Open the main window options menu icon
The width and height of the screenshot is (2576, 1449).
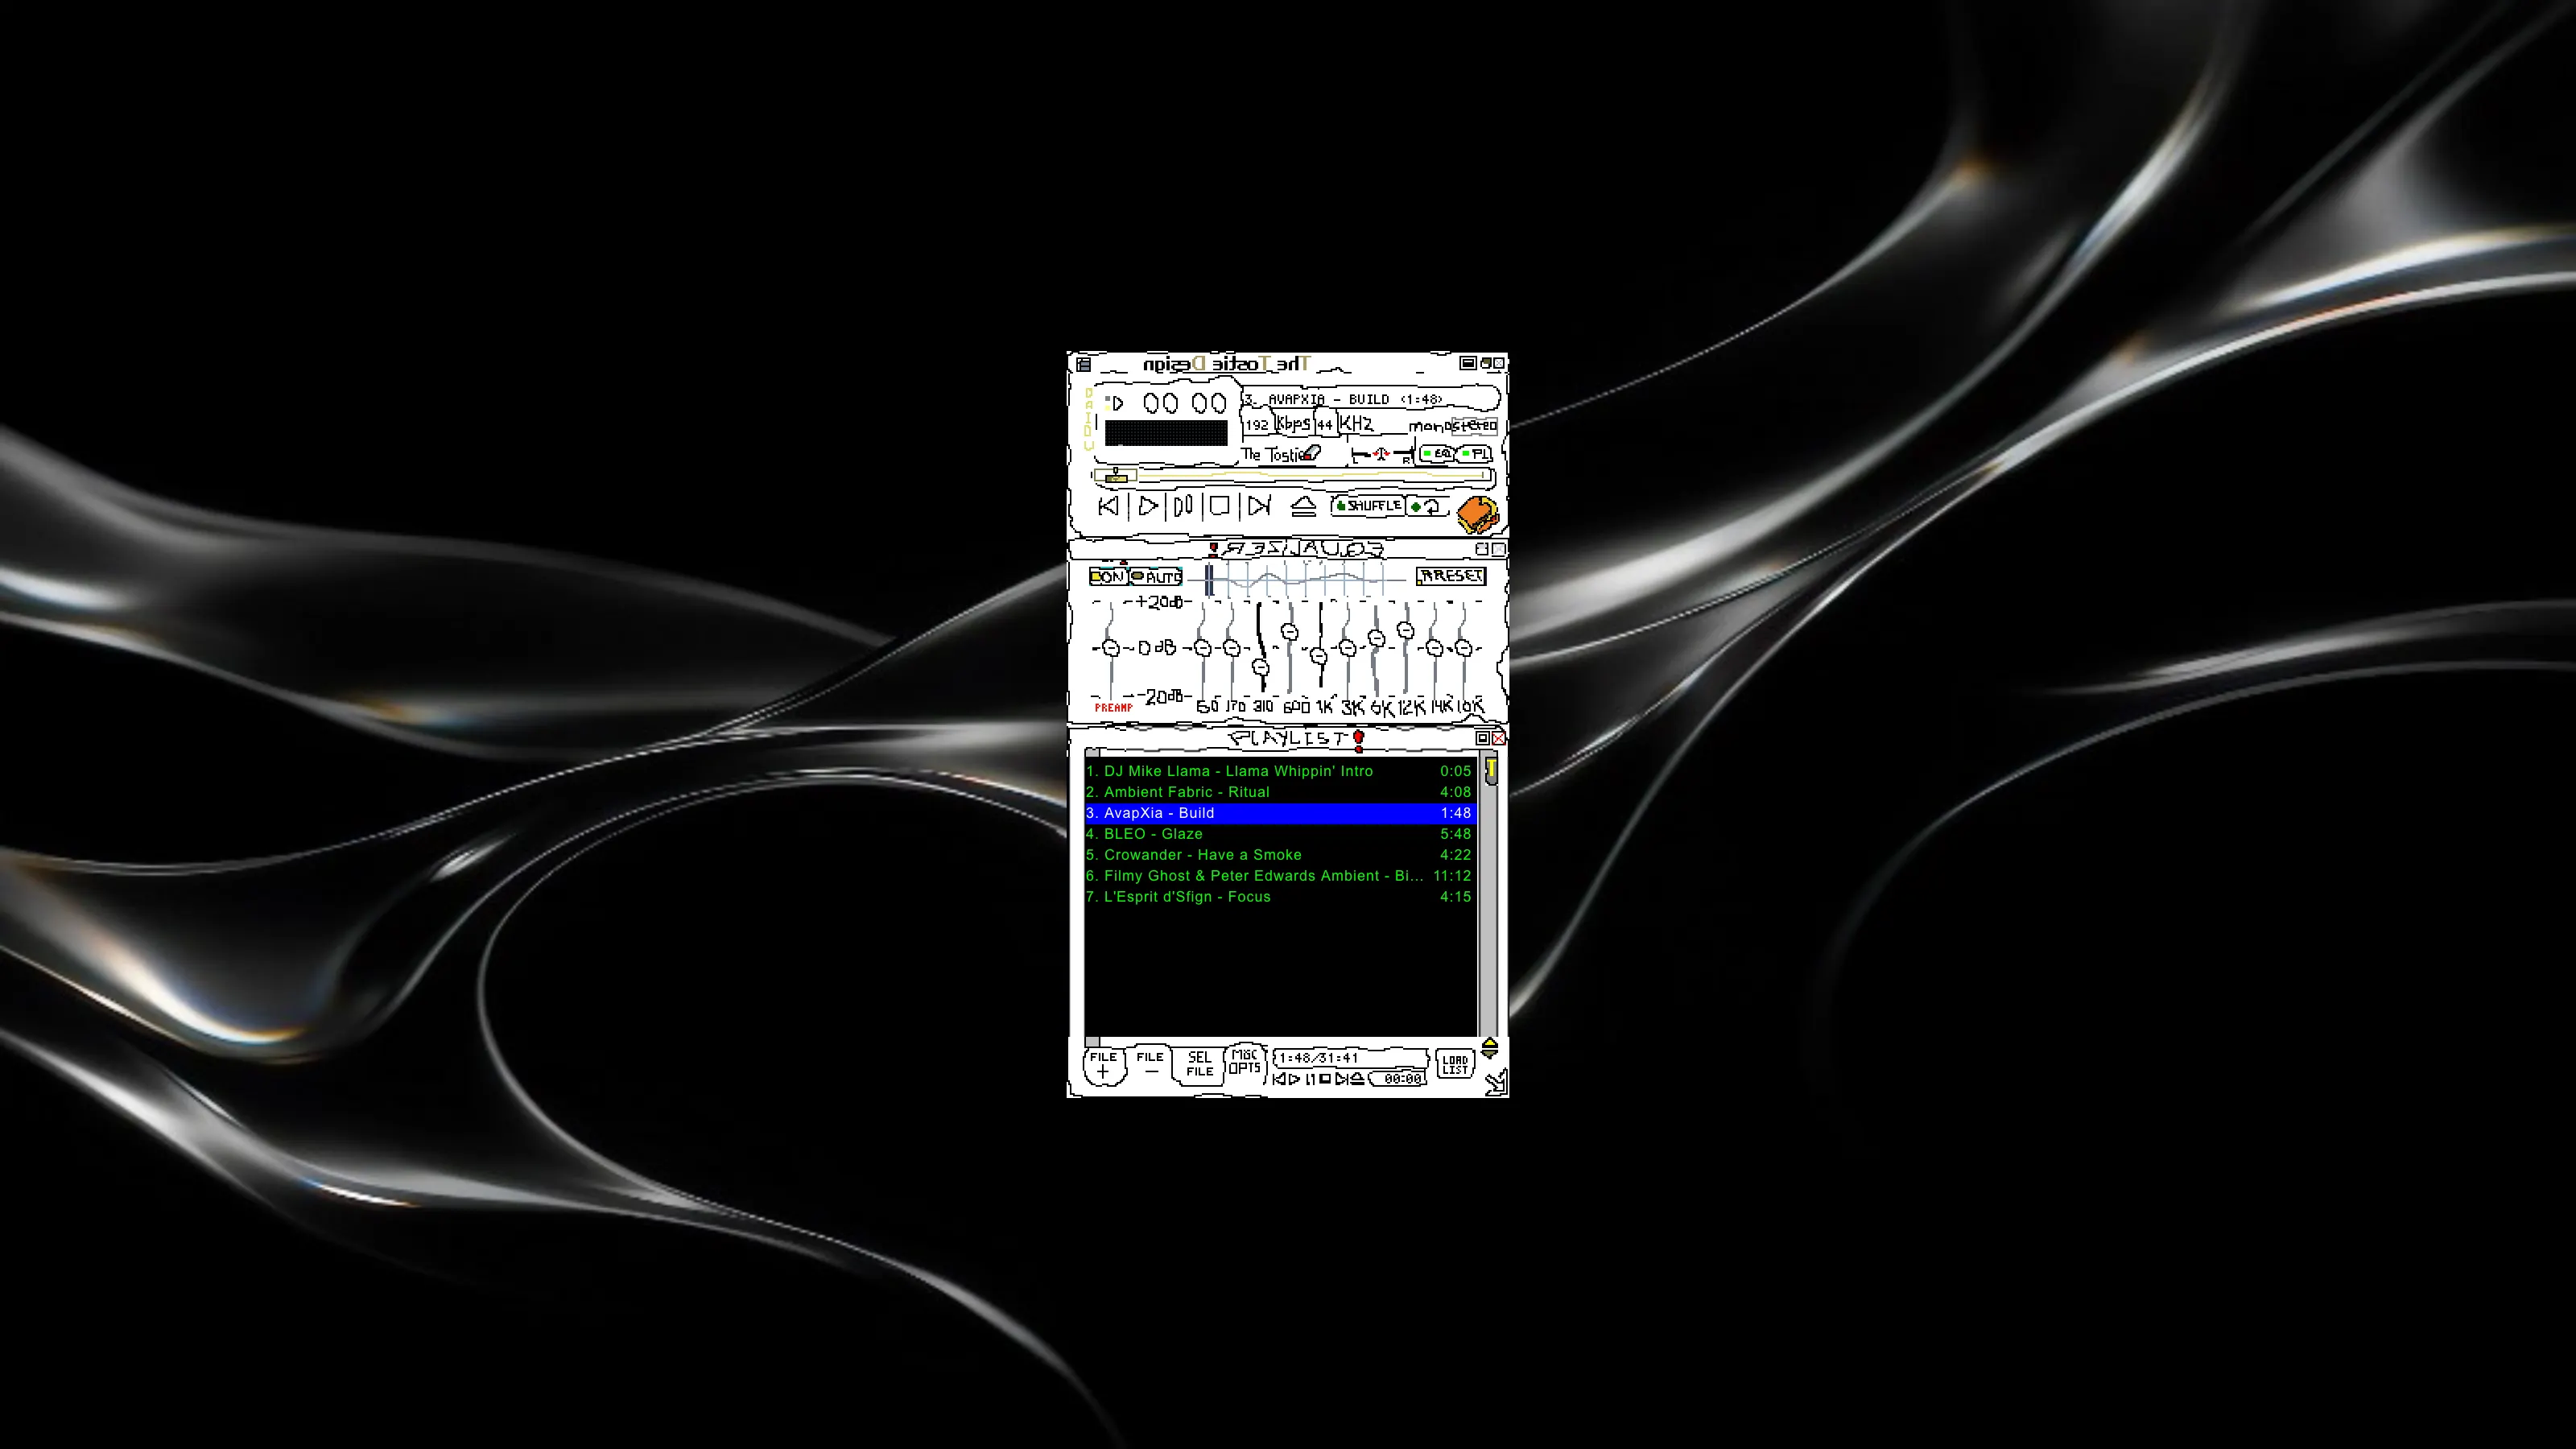point(1083,365)
